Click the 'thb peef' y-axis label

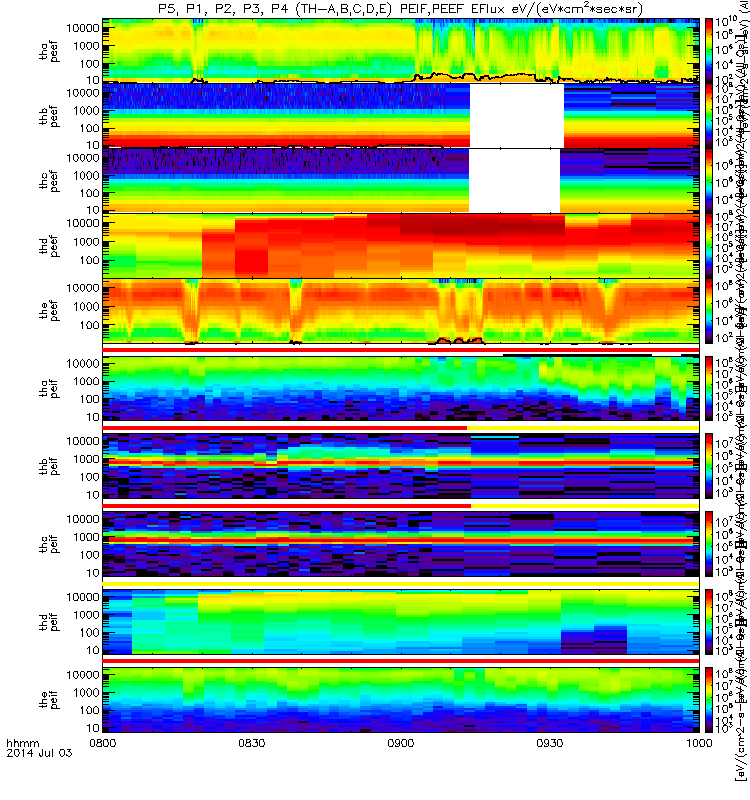coord(49,116)
